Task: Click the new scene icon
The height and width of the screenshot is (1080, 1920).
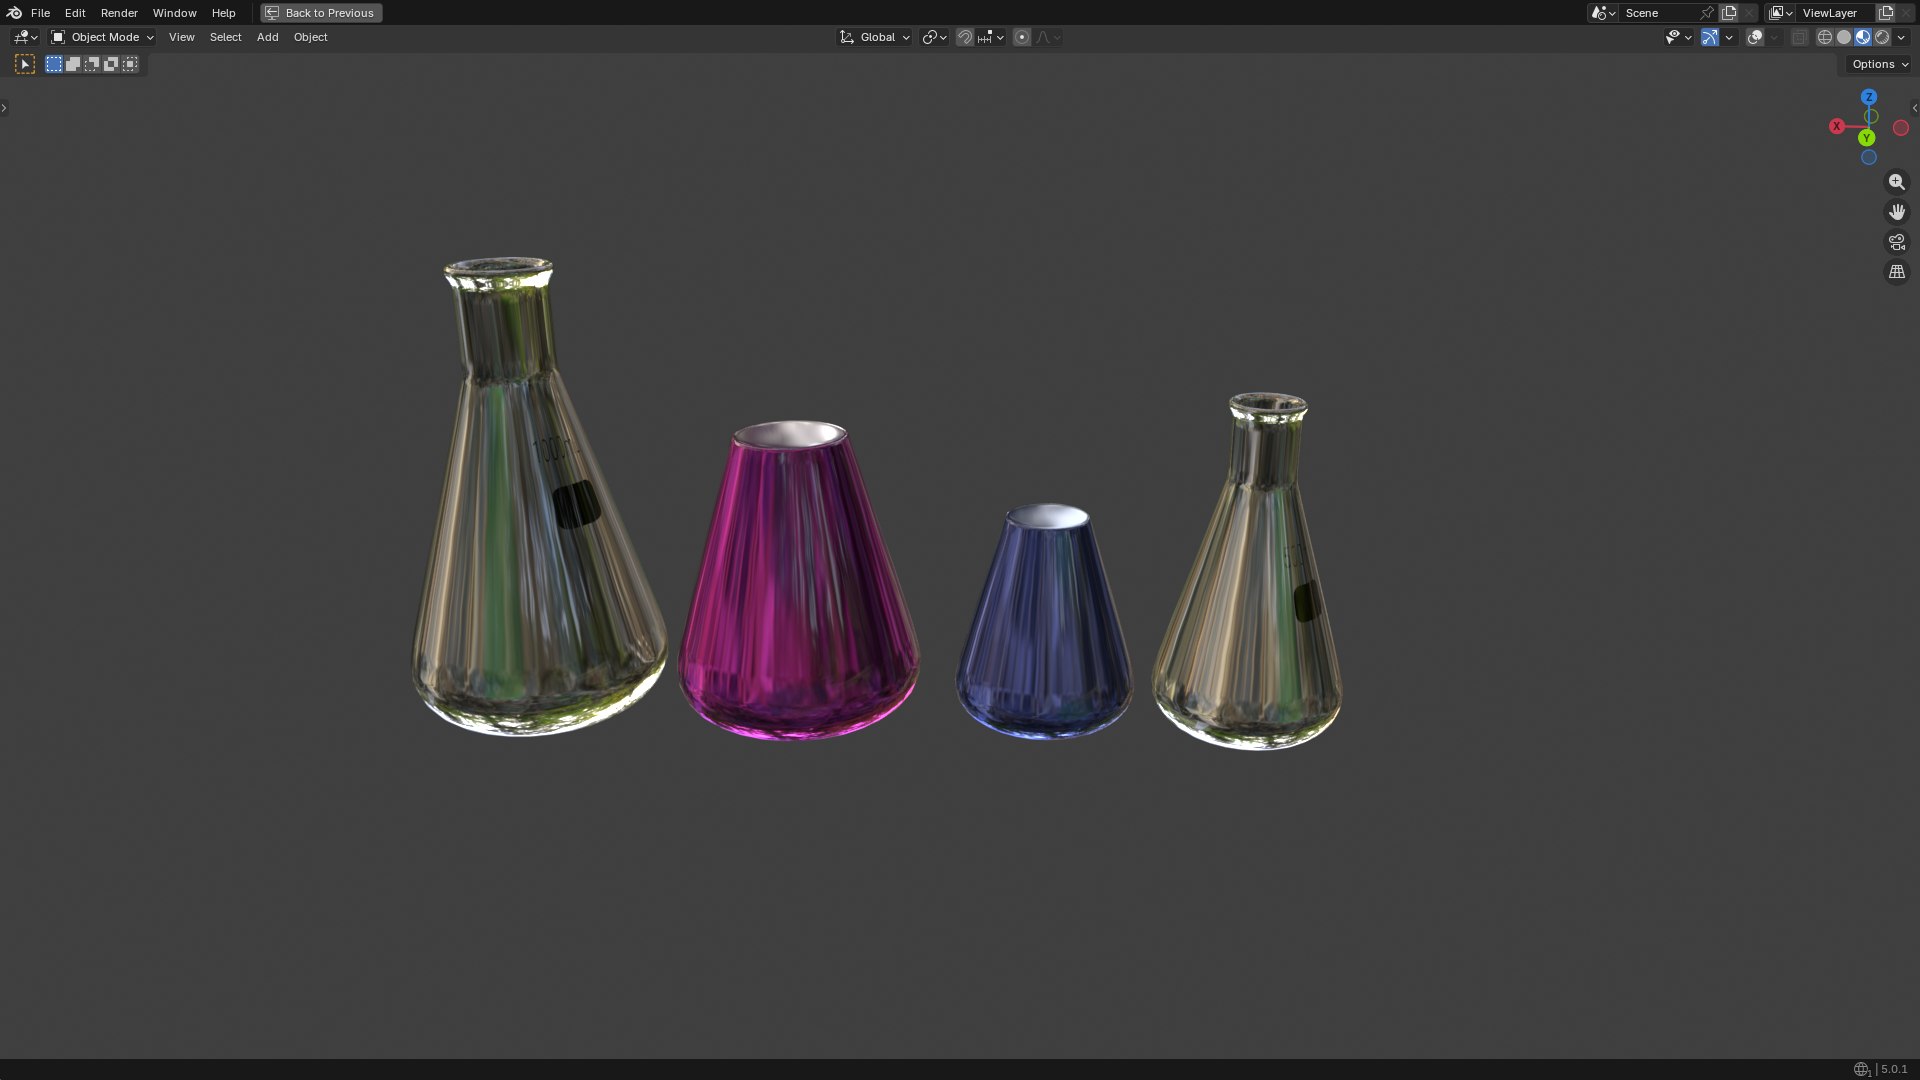Action: pyautogui.click(x=1729, y=13)
